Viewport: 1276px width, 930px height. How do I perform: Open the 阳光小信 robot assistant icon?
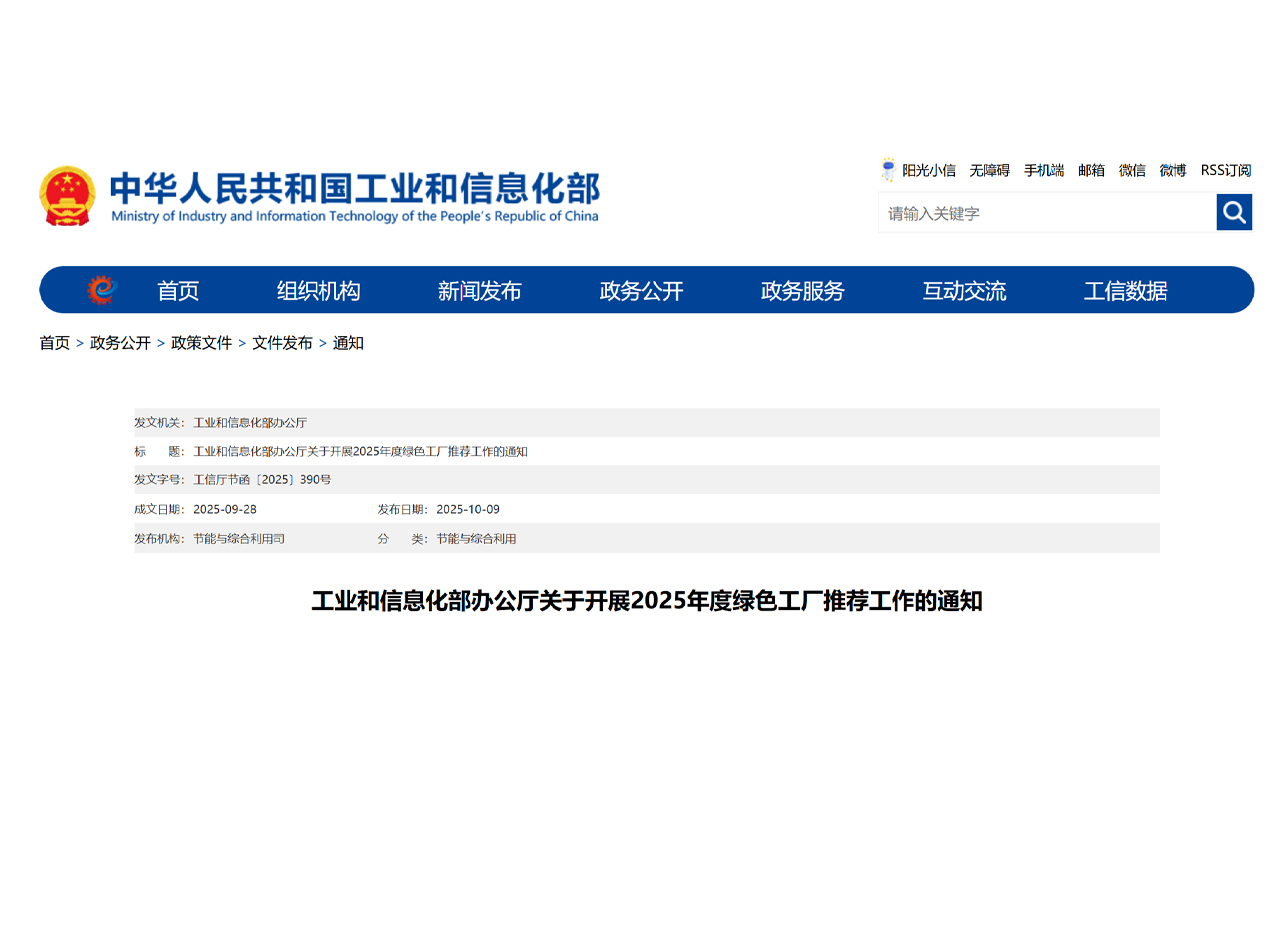pyautogui.click(x=887, y=170)
